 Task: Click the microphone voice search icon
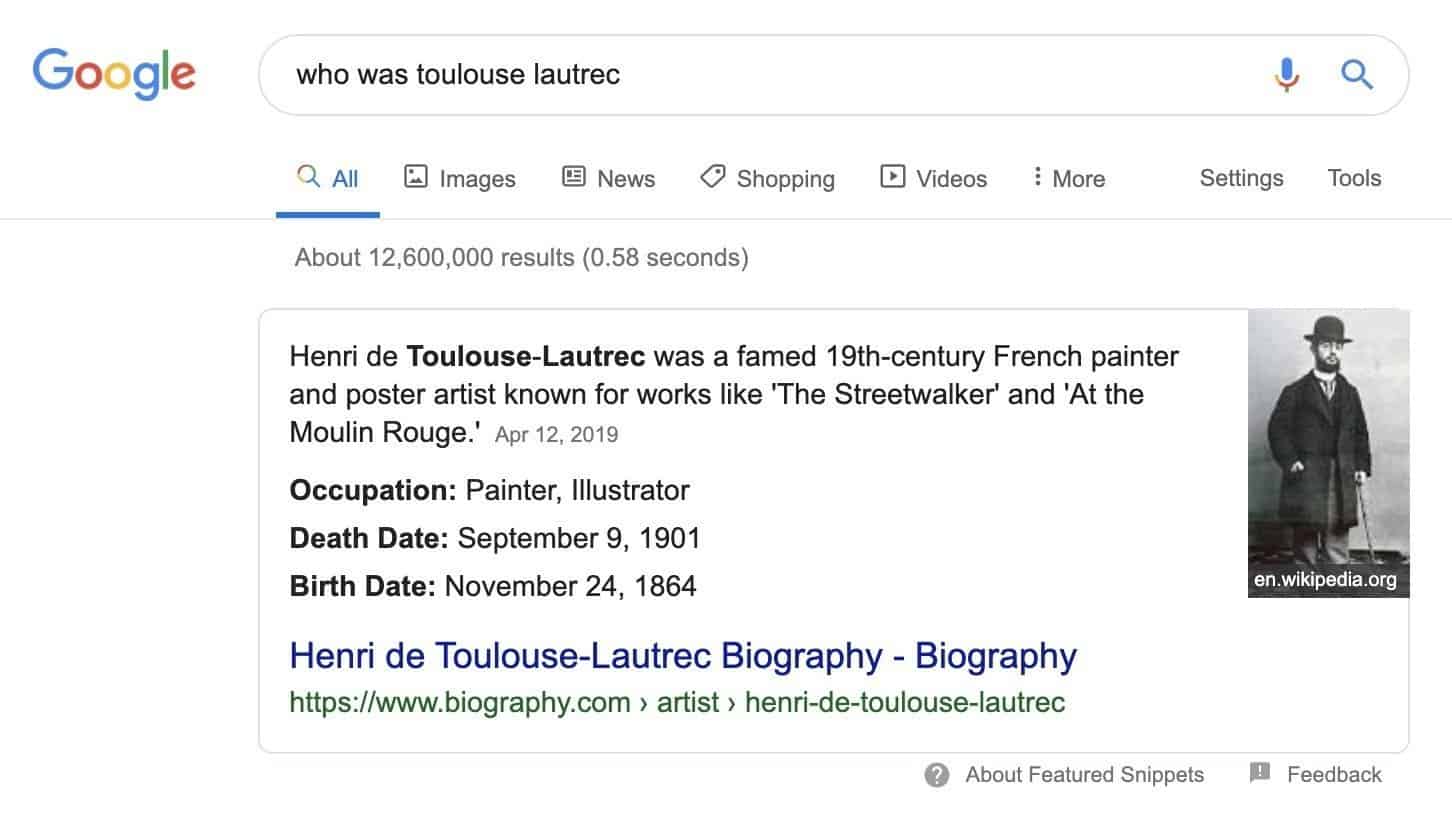[1288, 74]
